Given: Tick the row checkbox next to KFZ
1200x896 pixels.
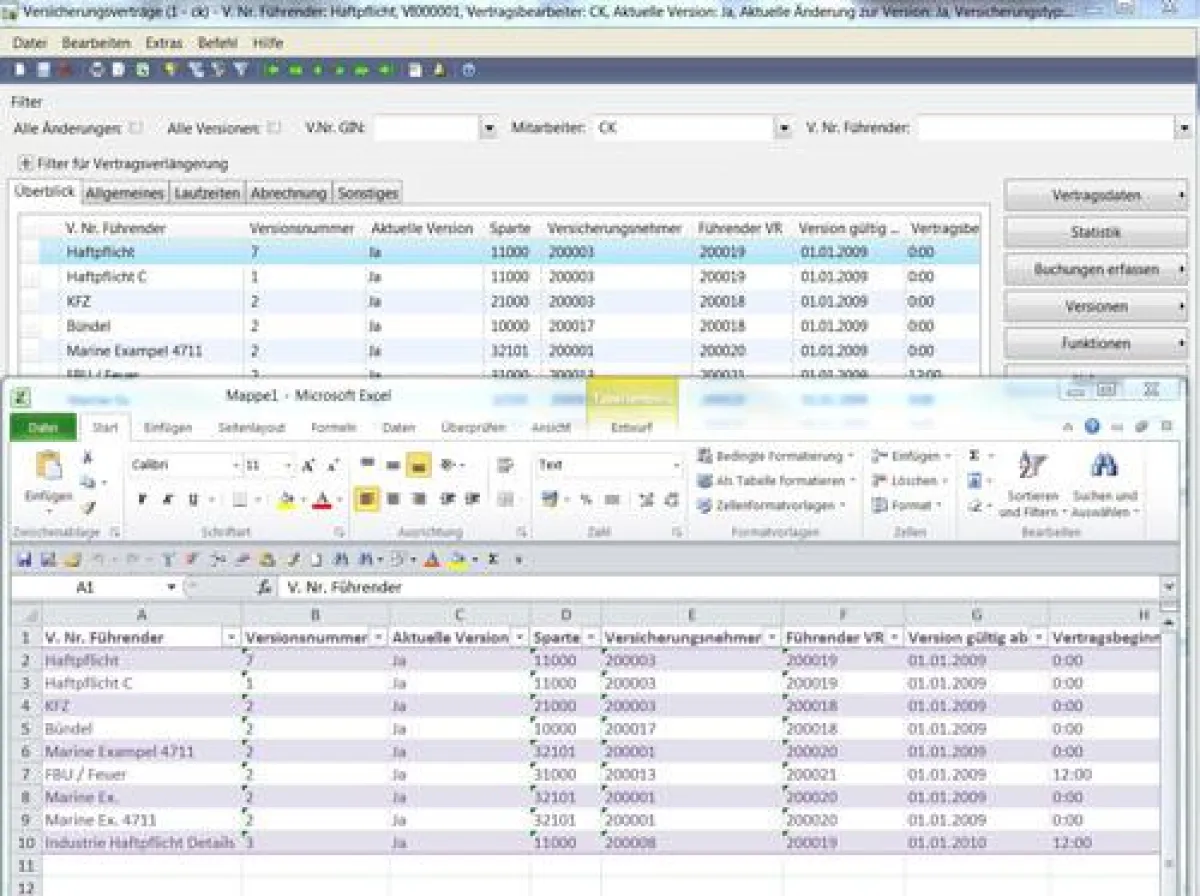Looking at the screenshot, I should [x=30, y=302].
